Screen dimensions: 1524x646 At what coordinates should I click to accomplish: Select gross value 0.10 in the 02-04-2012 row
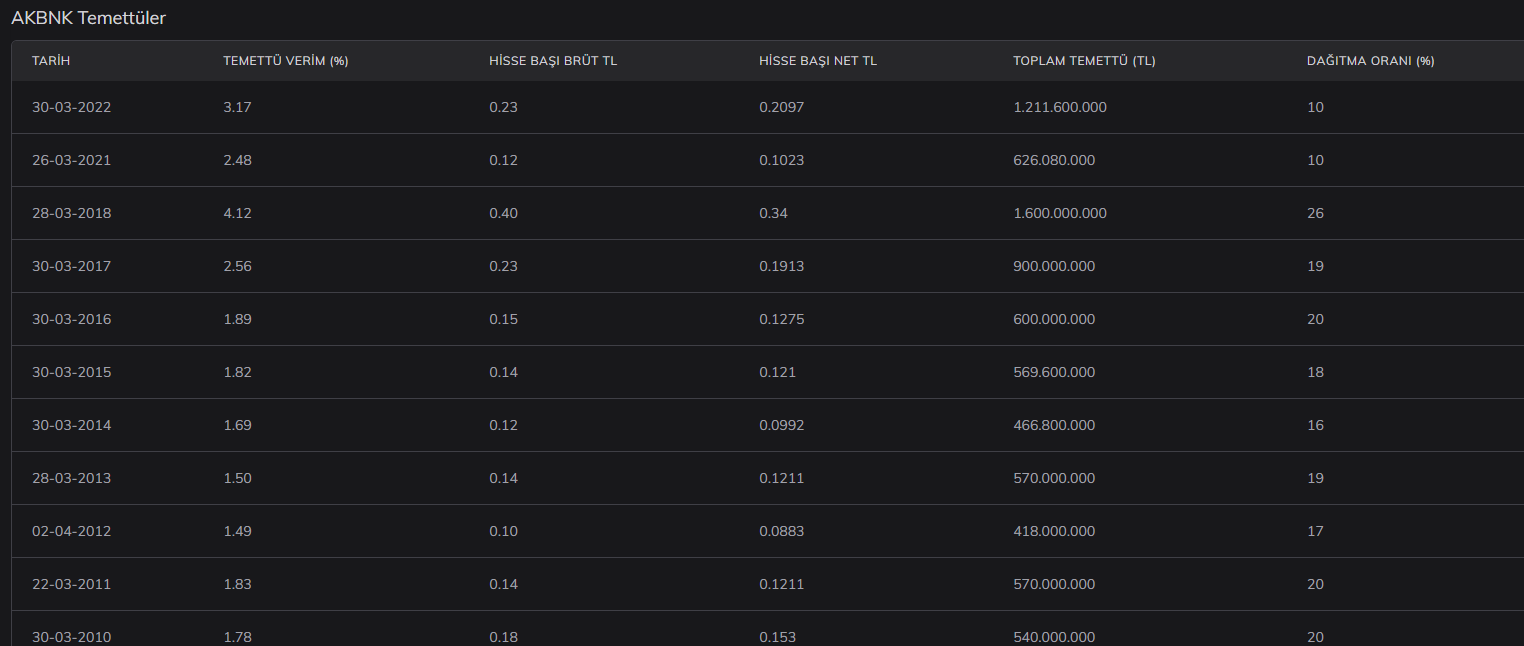(503, 531)
